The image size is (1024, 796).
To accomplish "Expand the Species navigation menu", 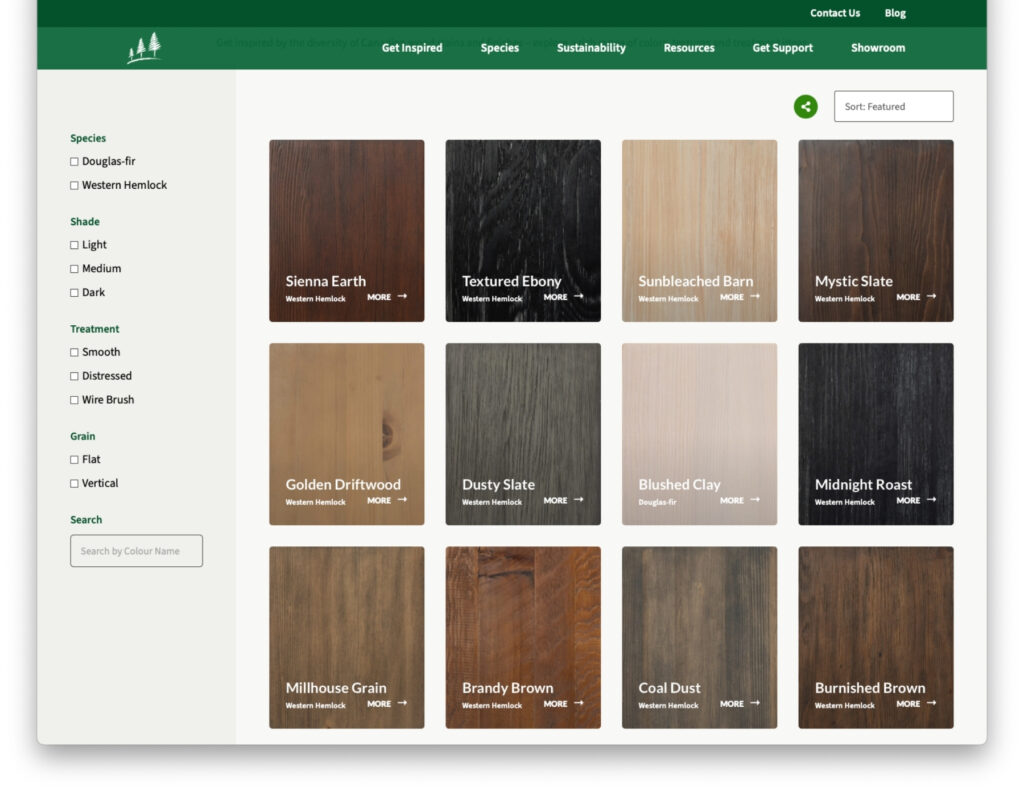I will click(499, 48).
